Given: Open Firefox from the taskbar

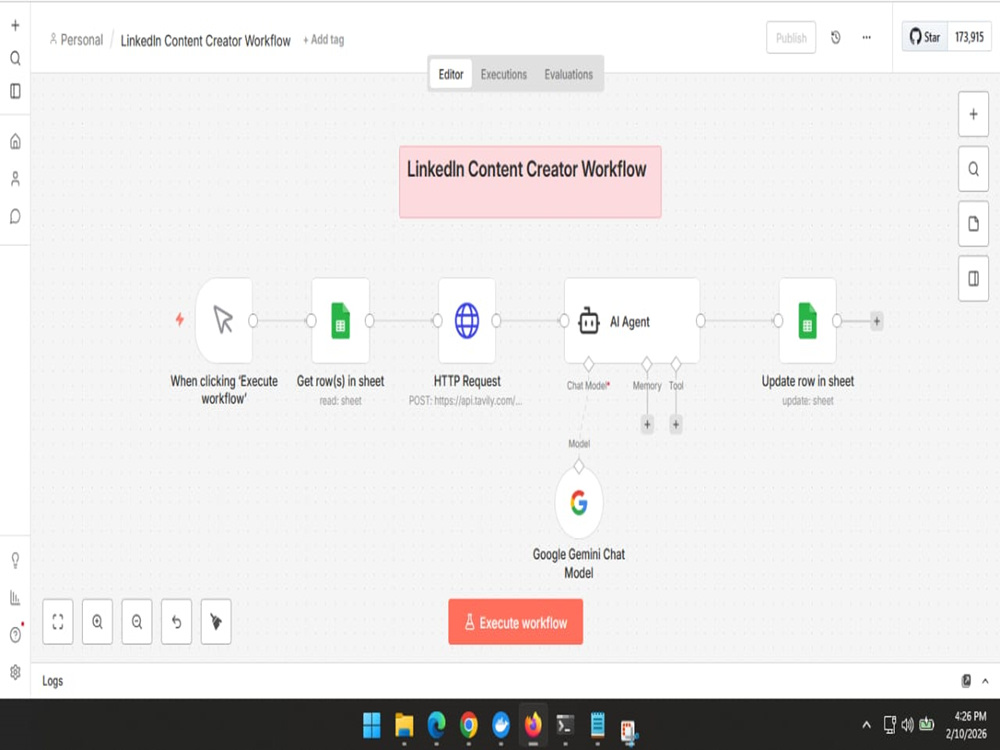Looking at the screenshot, I should pos(533,725).
